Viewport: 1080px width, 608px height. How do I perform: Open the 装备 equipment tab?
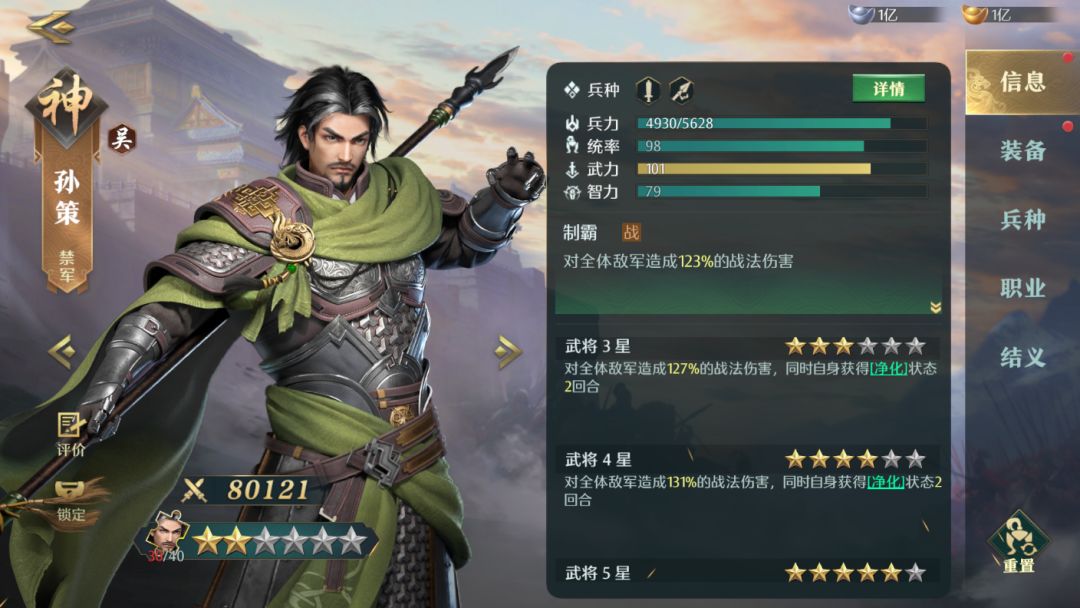pyautogui.click(x=1022, y=150)
